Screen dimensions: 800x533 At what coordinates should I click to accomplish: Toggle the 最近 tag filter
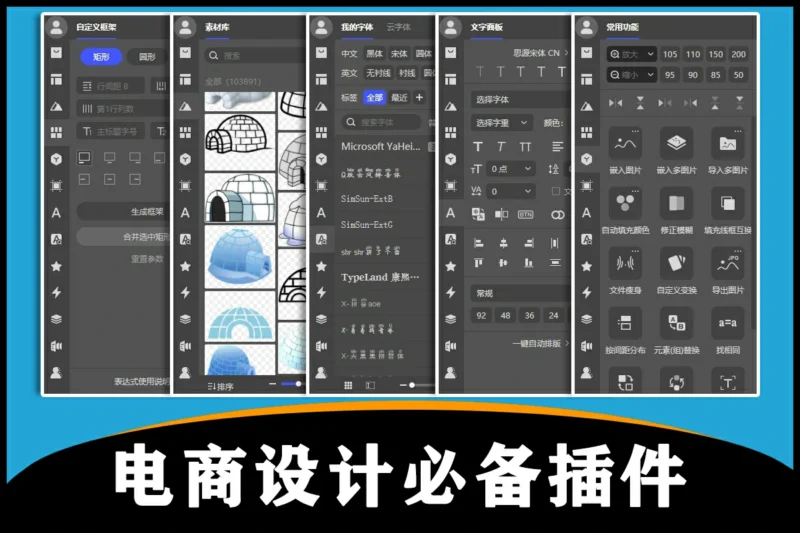(x=399, y=97)
